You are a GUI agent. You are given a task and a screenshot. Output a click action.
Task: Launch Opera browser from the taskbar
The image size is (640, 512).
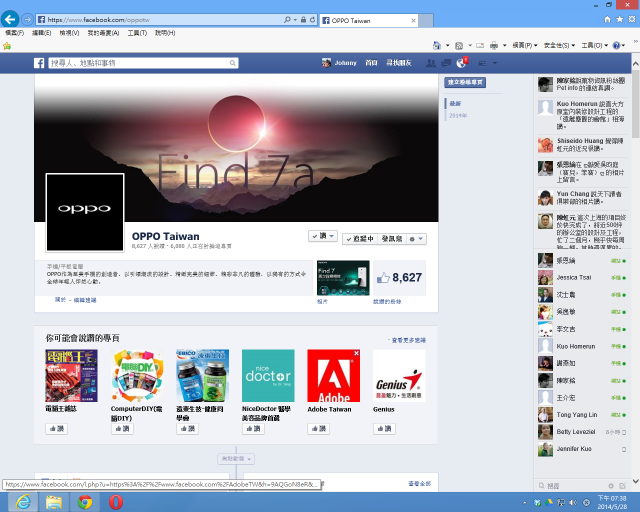pyautogui.click(x=116, y=502)
